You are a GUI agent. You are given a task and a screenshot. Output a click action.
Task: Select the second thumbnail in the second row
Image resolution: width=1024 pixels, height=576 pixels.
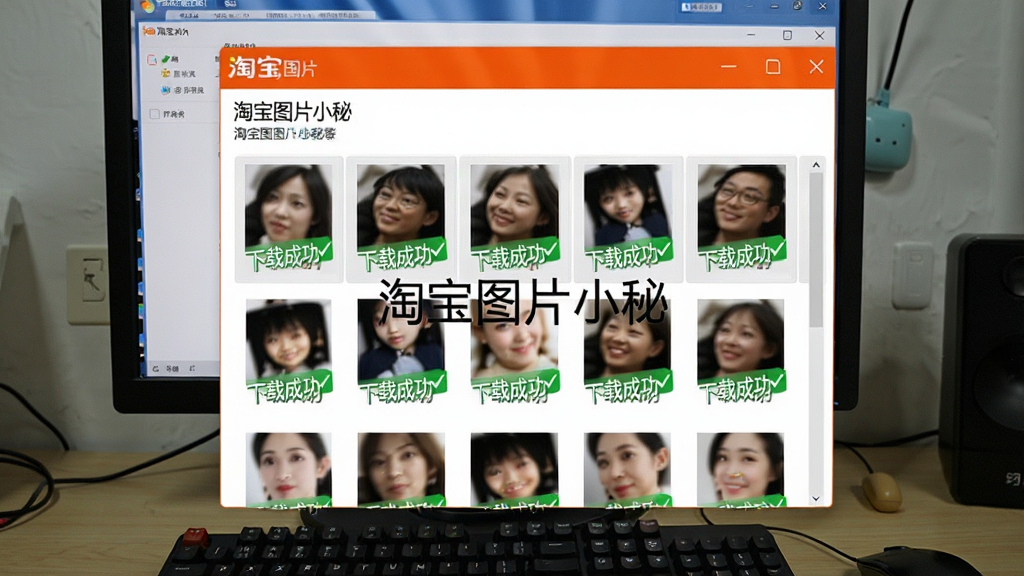401,351
